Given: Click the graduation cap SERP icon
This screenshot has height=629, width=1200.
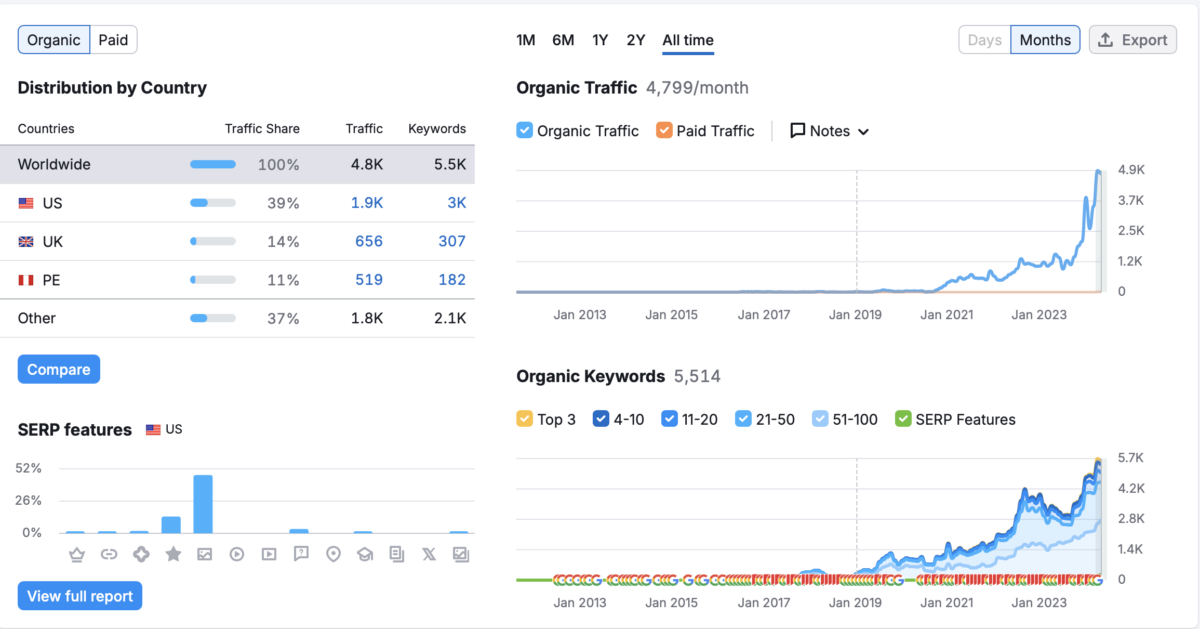Looking at the screenshot, I should coord(365,554).
